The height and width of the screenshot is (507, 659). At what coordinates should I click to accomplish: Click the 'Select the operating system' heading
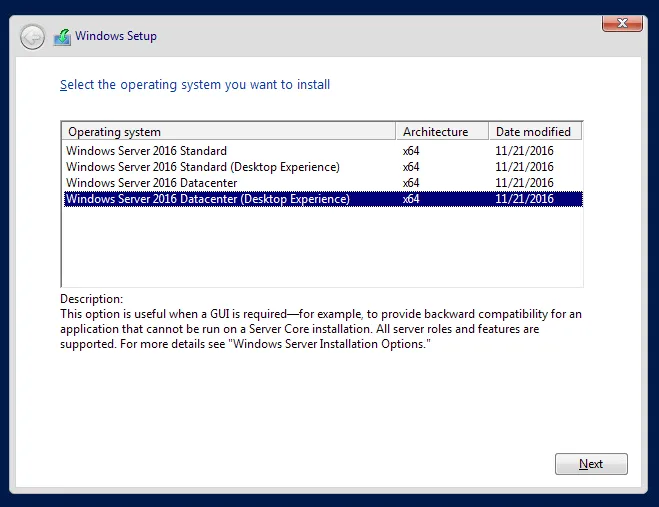(x=195, y=85)
